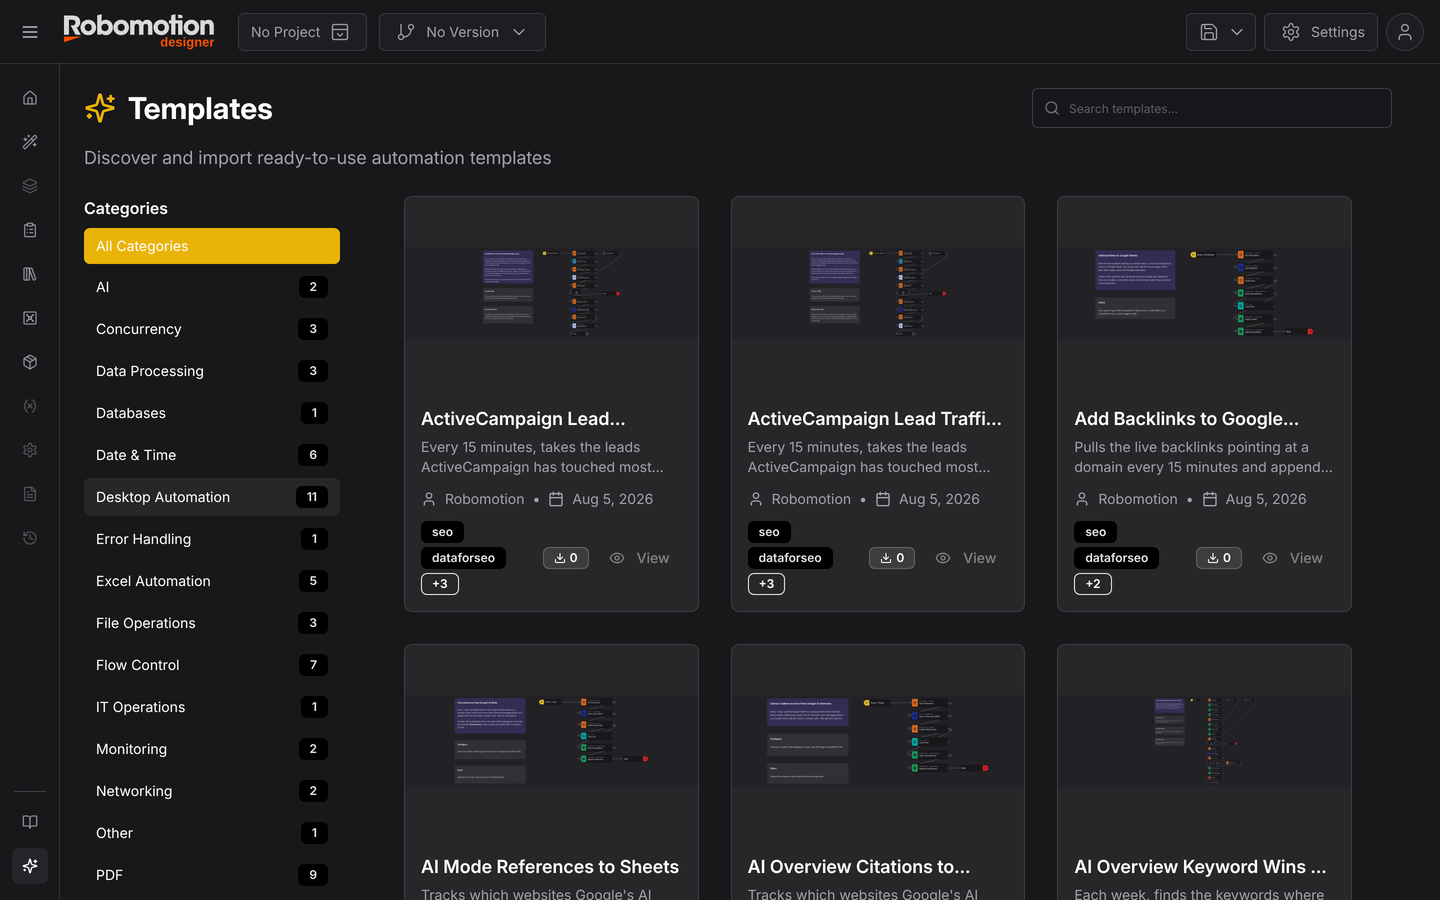Select the Desktop Automation category
Viewport: 1440px width, 900px height.
pos(212,497)
